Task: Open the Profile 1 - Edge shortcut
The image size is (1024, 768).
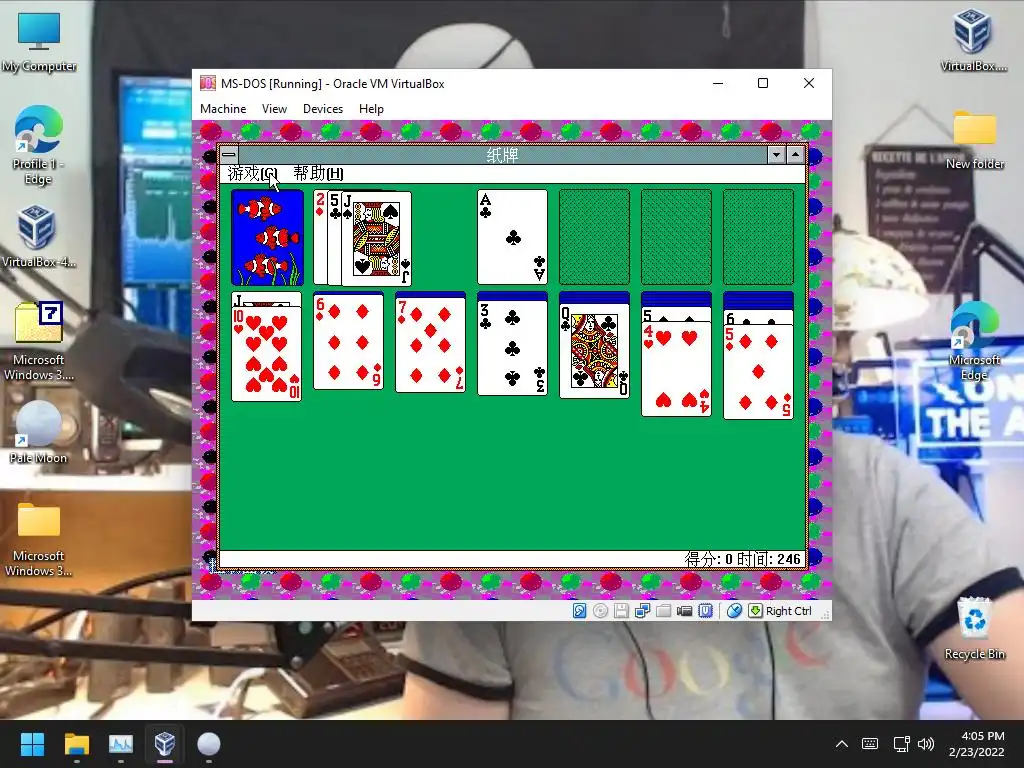Action: (x=39, y=145)
